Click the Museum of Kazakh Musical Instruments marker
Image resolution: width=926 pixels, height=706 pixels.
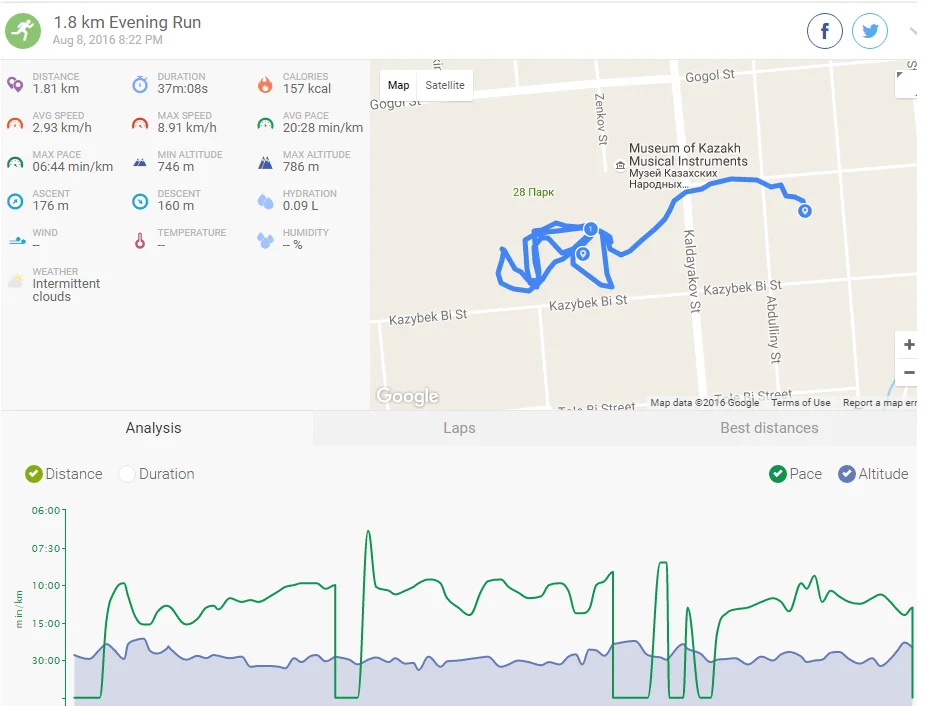click(620, 165)
